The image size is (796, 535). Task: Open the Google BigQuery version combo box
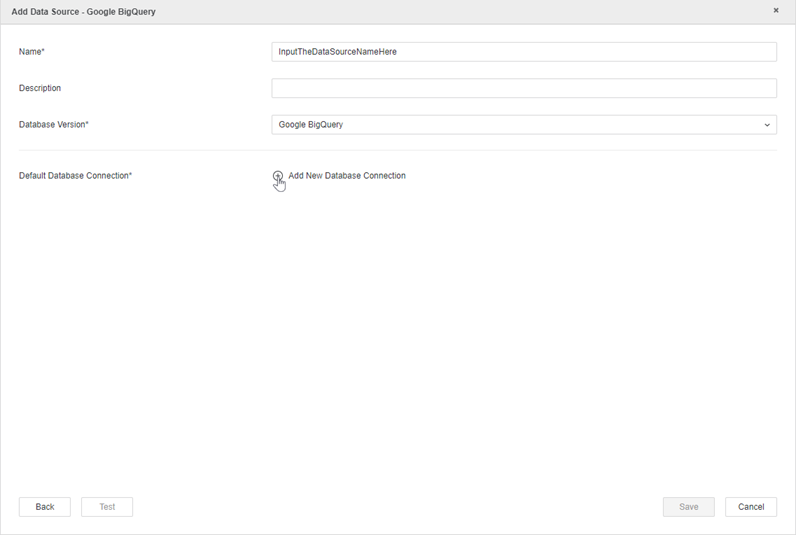pos(510,125)
